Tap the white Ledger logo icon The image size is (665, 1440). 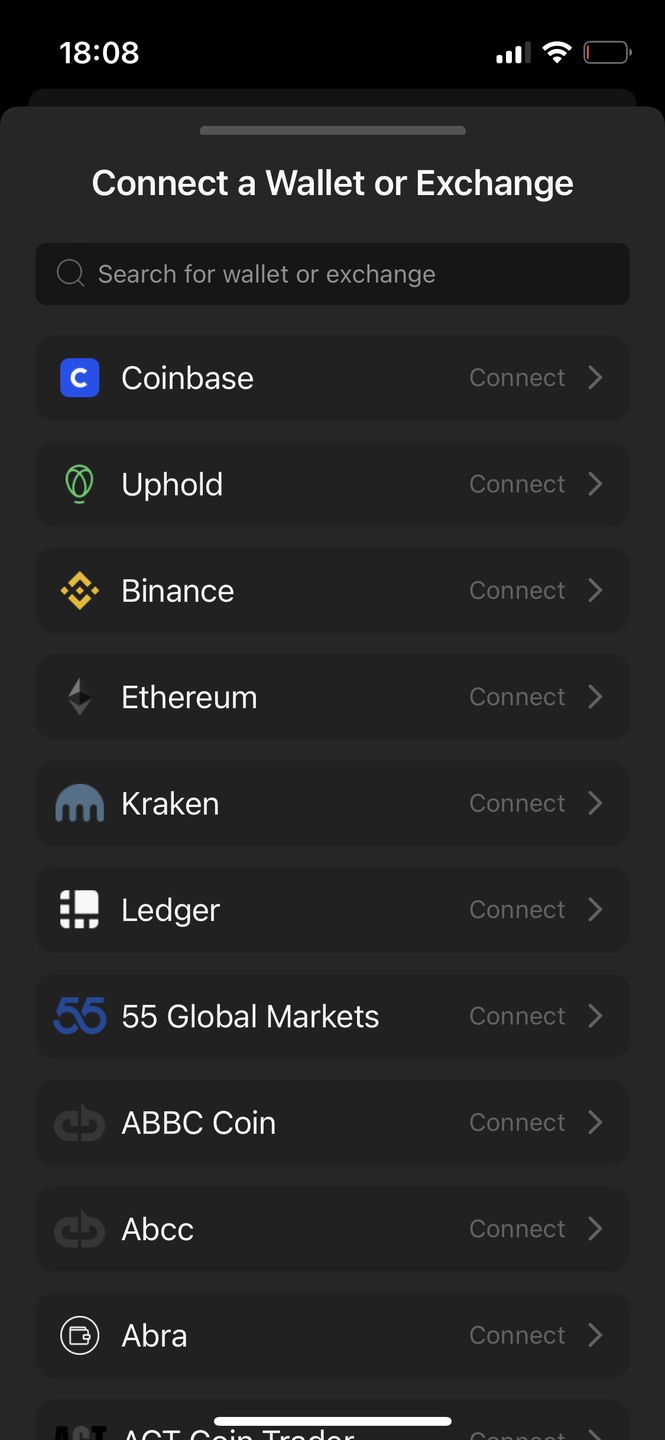coord(79,910)
